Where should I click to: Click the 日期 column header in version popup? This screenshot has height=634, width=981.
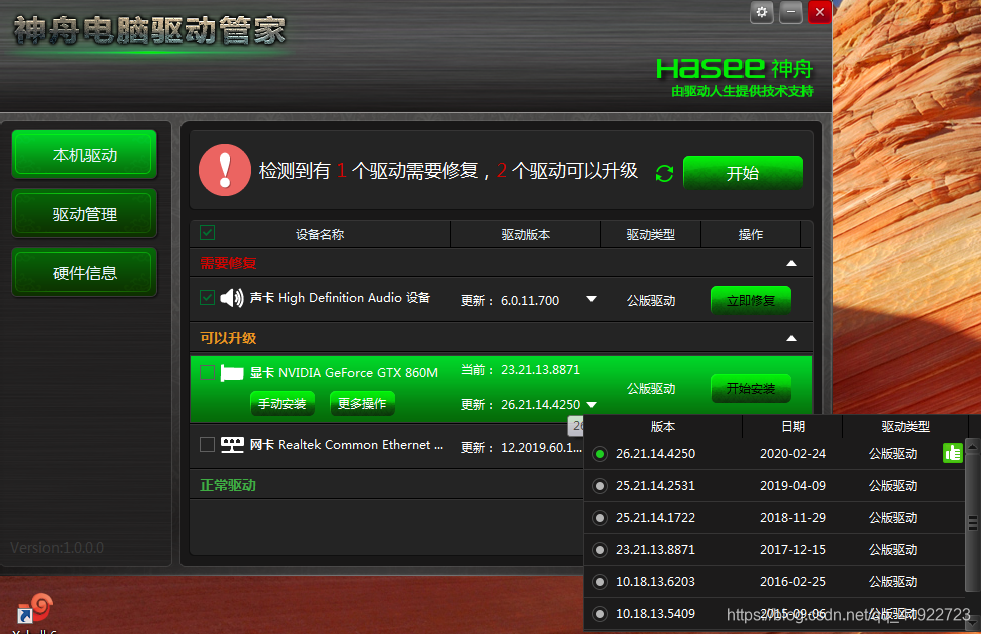click(x=793, y=426)
